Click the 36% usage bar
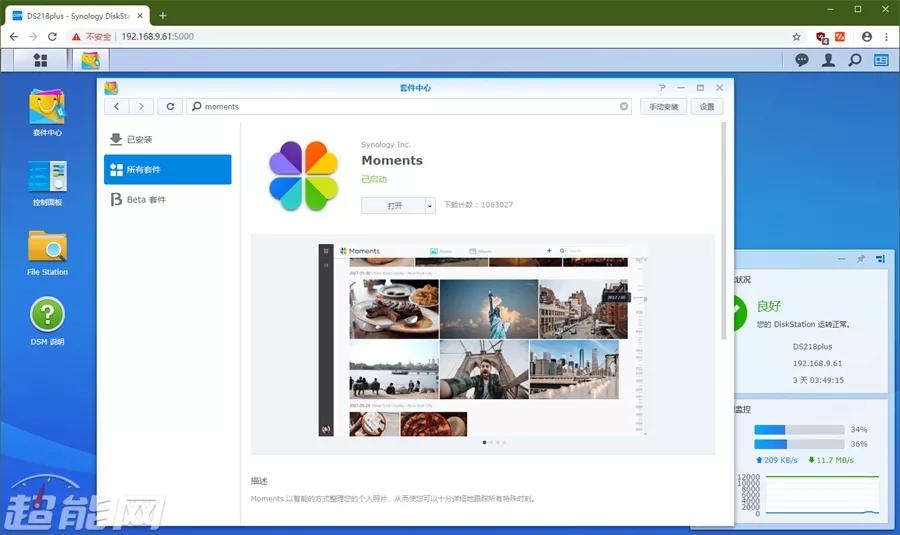The width and height of the screenshot is (900, 535). click(799, 444)
